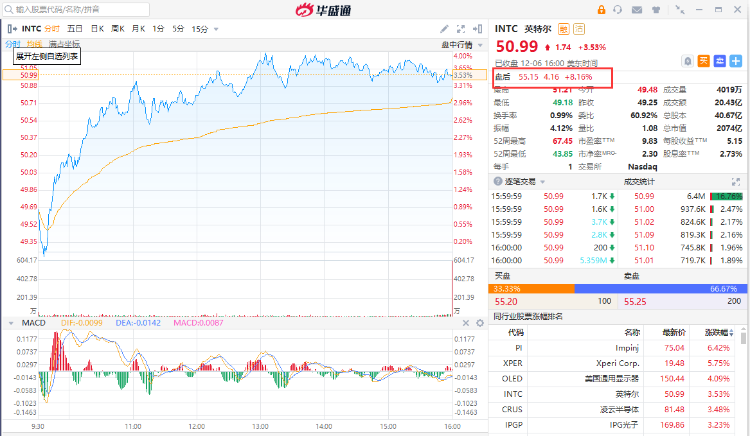Open the minute interval dropdown arrow
This screenshot has height=436, width=750.
[216, 29]
